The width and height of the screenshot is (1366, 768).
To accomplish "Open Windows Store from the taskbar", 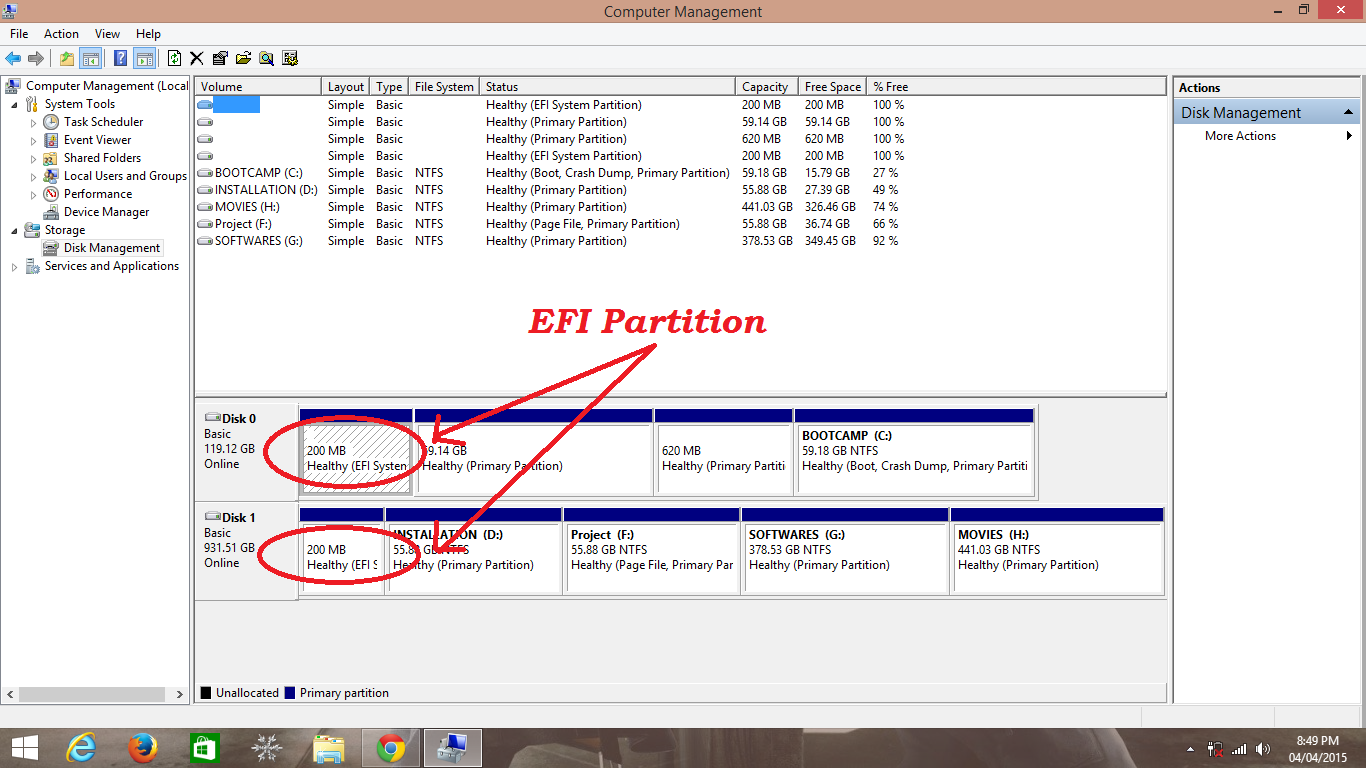I will tap(204, 748).
